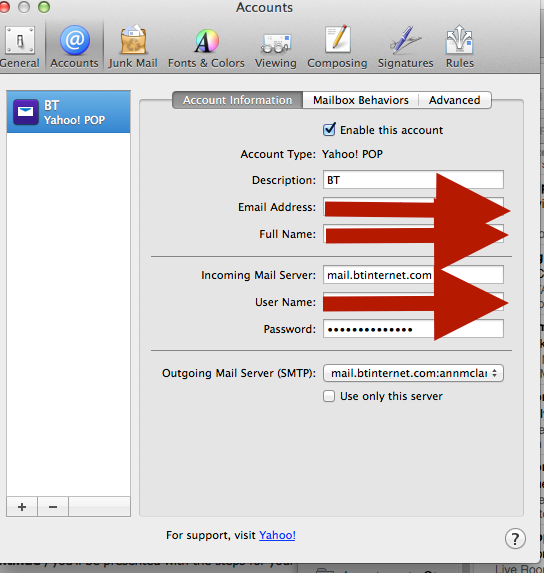Viewport: 544px width, 573px height.
Task: Toggle Enable this account checkbox
Action: pyautogui.click(x=329, y=130)
